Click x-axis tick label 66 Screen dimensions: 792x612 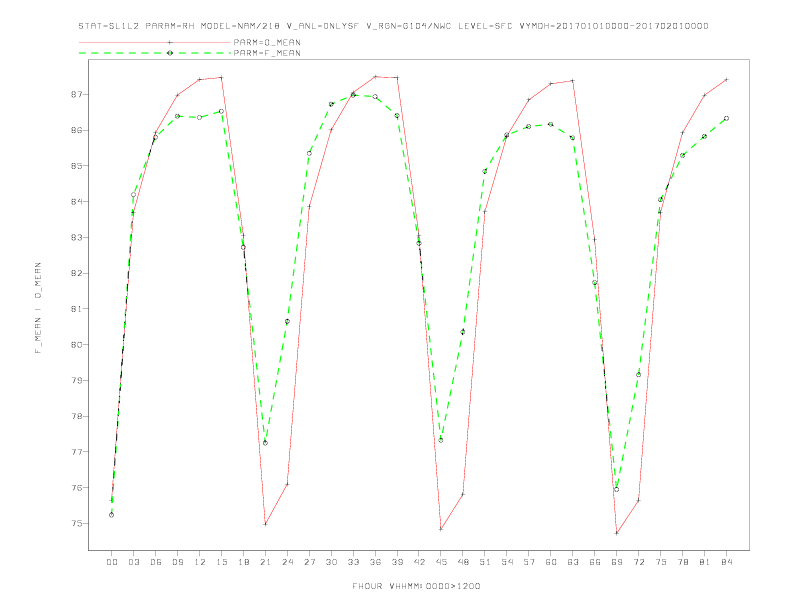click(595, 562)
